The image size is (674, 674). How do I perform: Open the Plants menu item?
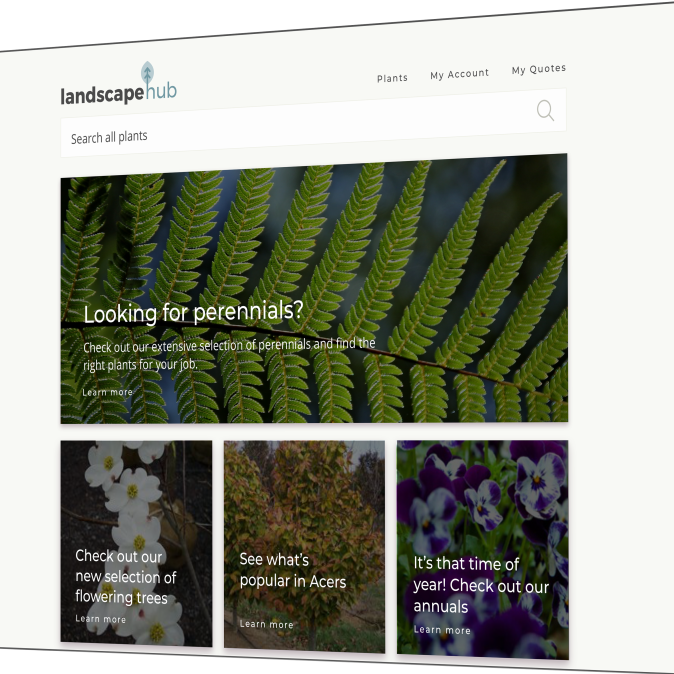[392, 78]
